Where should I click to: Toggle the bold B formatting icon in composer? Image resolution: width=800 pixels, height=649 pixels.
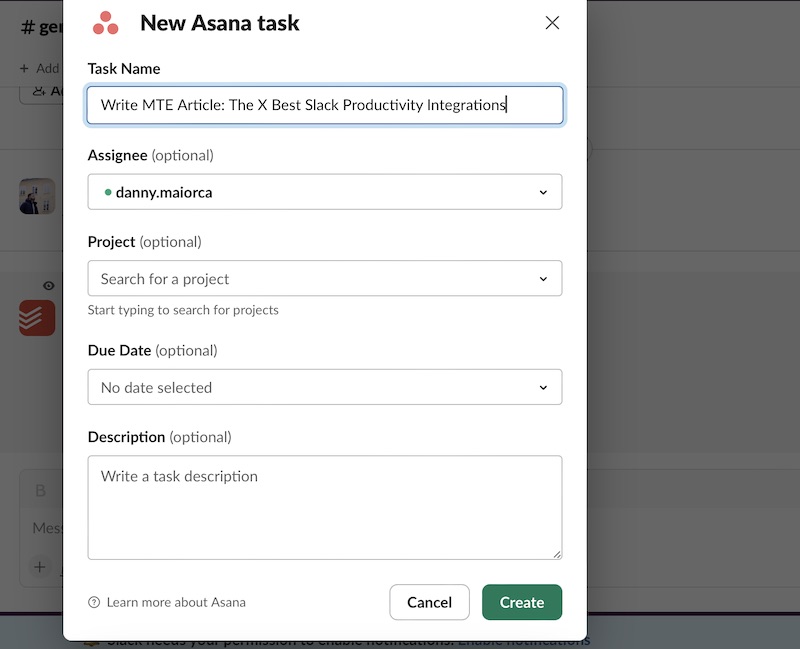tap(40, 491)
